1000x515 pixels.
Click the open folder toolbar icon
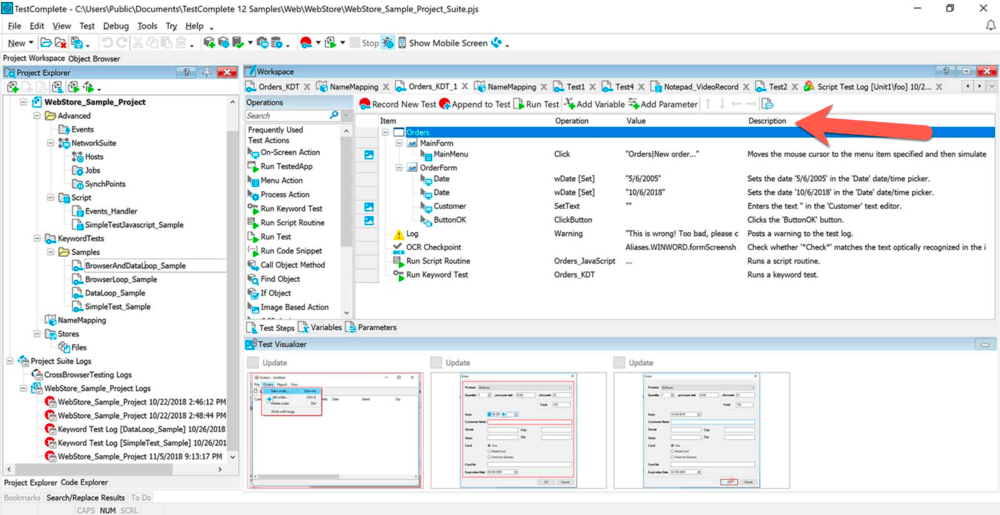click(46, 43)
